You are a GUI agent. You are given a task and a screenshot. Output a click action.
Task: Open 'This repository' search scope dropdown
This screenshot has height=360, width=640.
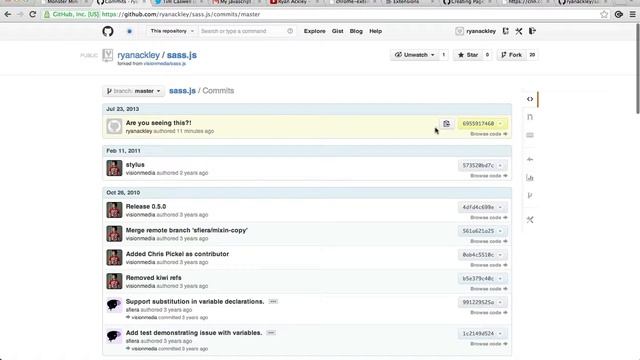coord(172,31)
